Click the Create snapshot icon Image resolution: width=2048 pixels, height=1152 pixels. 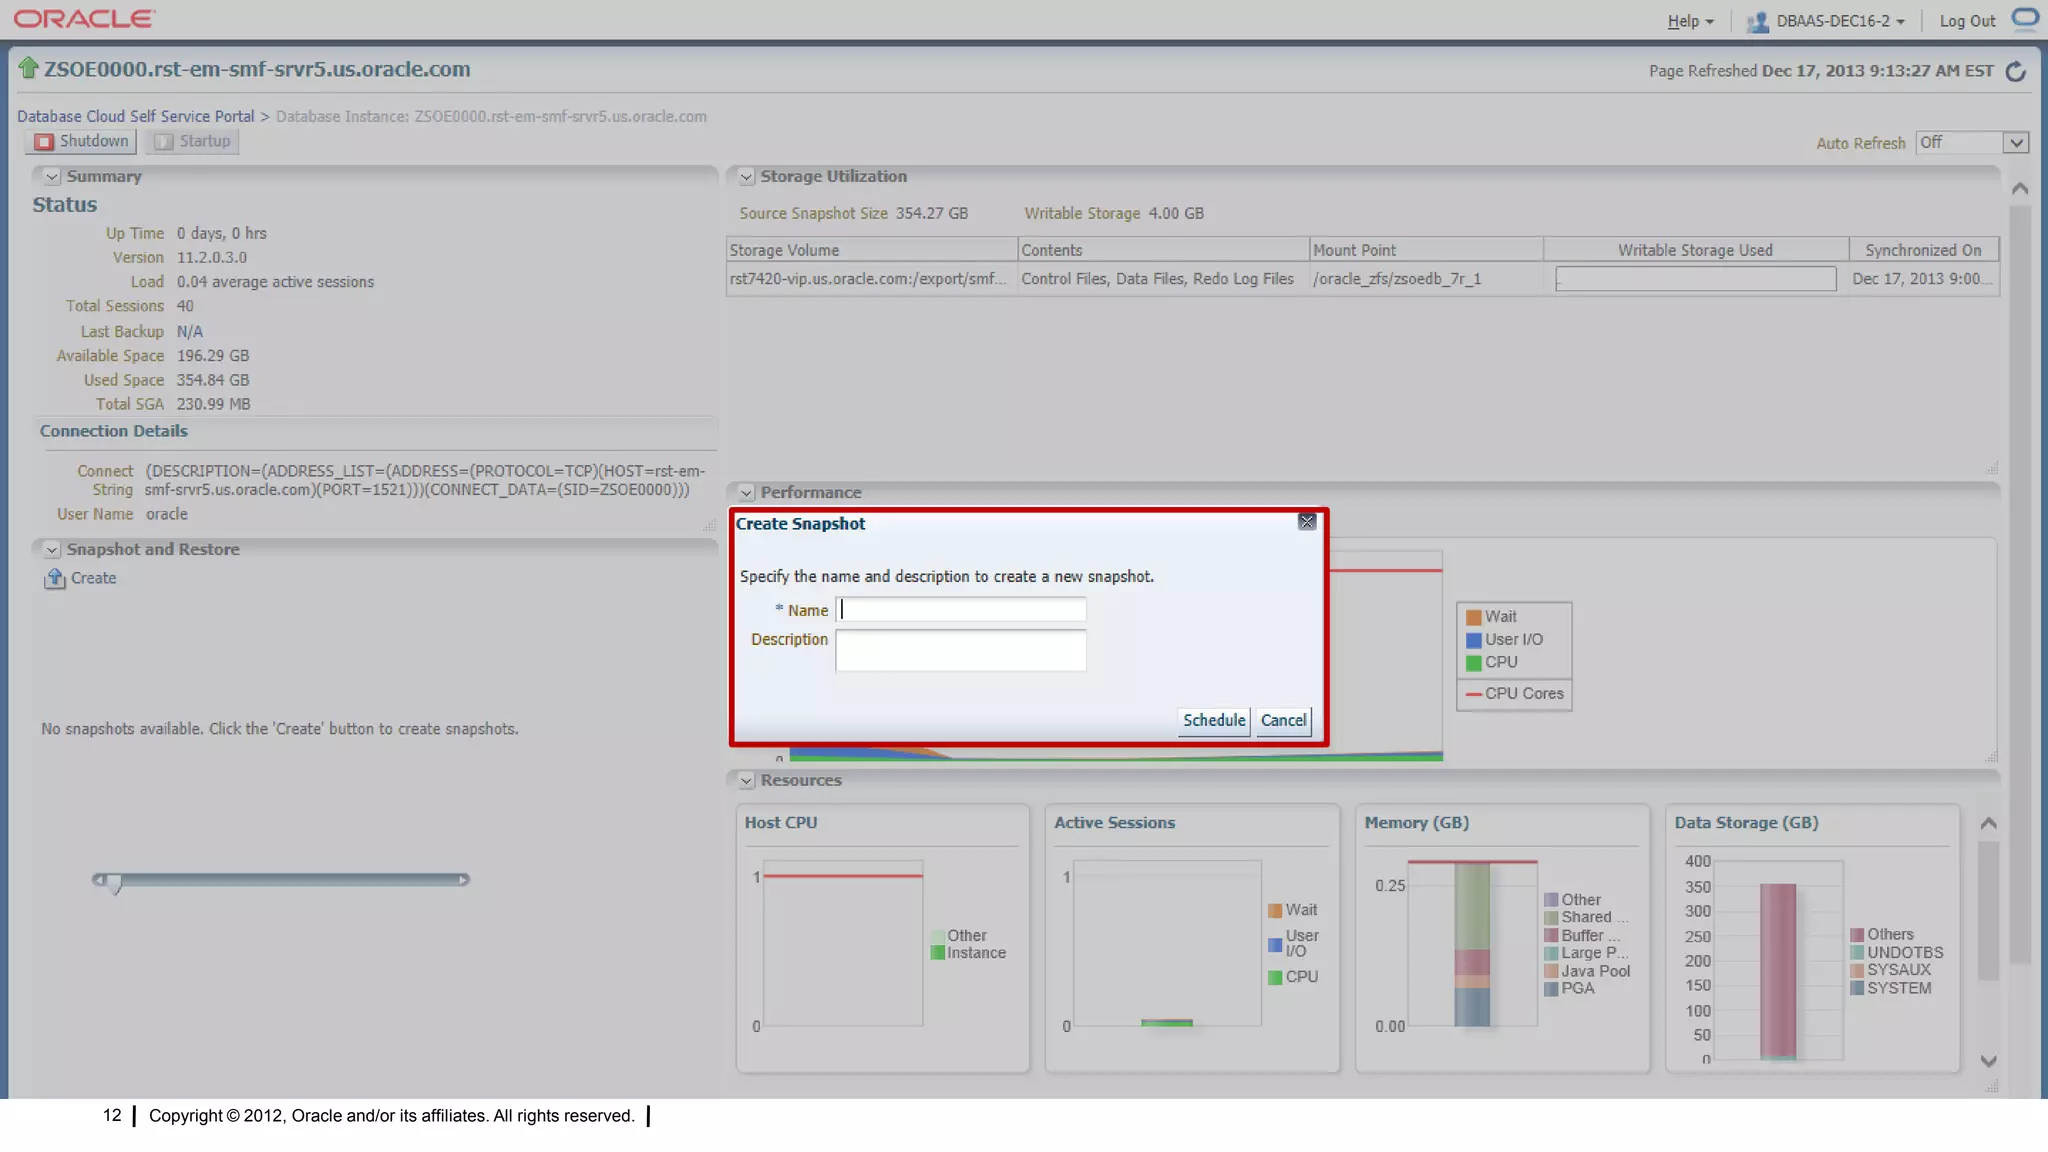tap(55, 578)
